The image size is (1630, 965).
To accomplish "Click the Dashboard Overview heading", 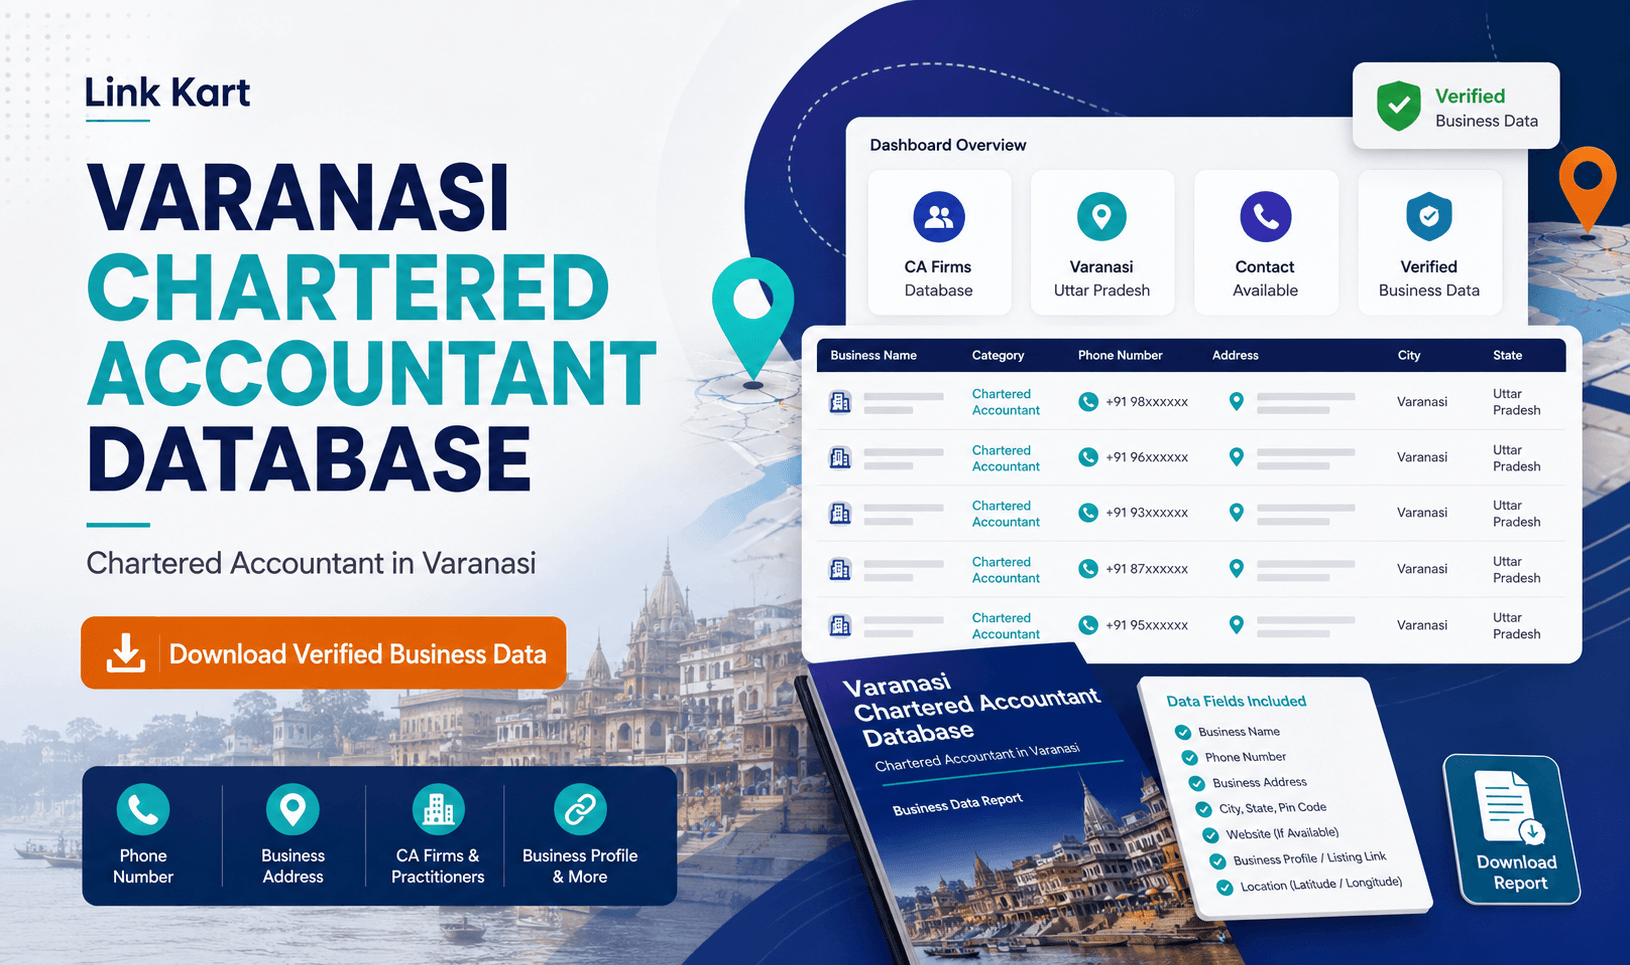I will pyautogui.click(x=948, y=145).
